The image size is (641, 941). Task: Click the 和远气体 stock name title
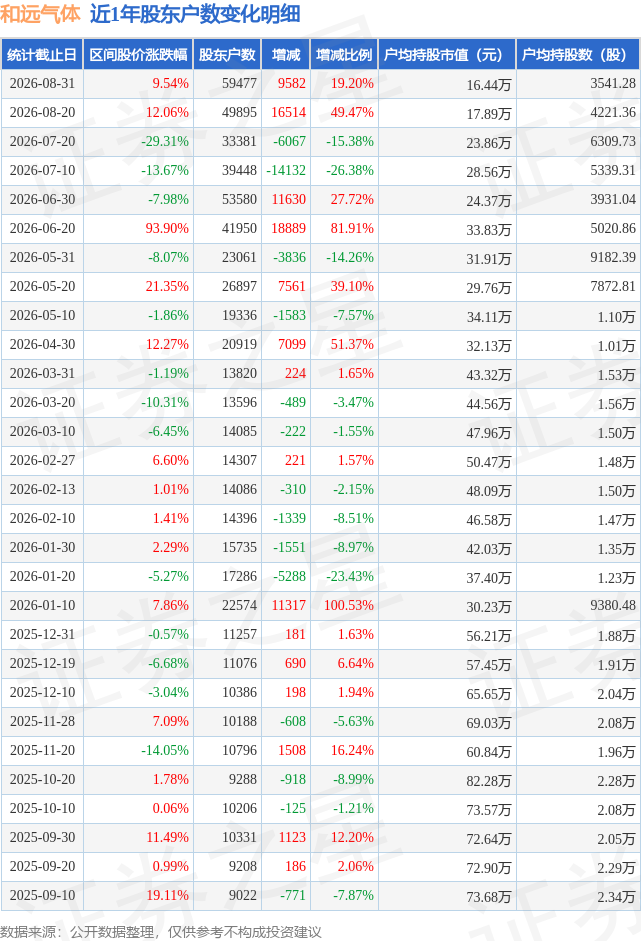coord(41,14)
